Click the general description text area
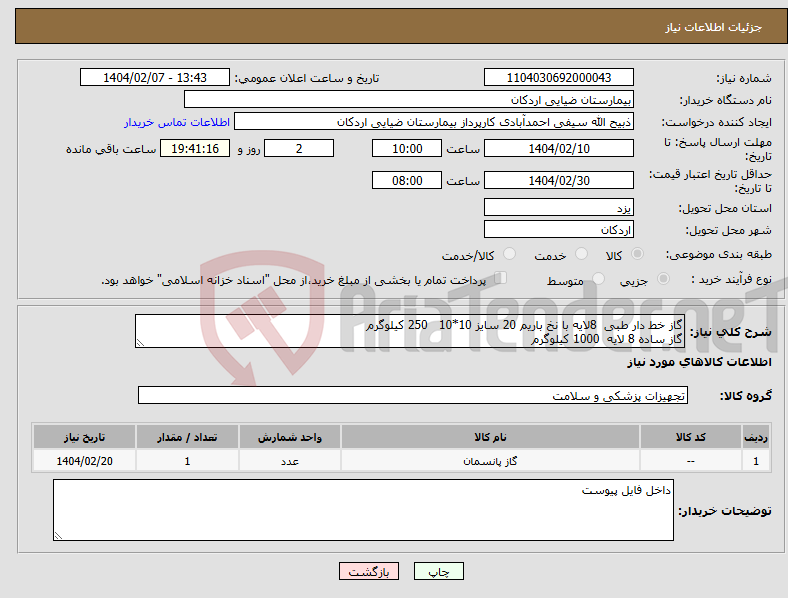 410,331
